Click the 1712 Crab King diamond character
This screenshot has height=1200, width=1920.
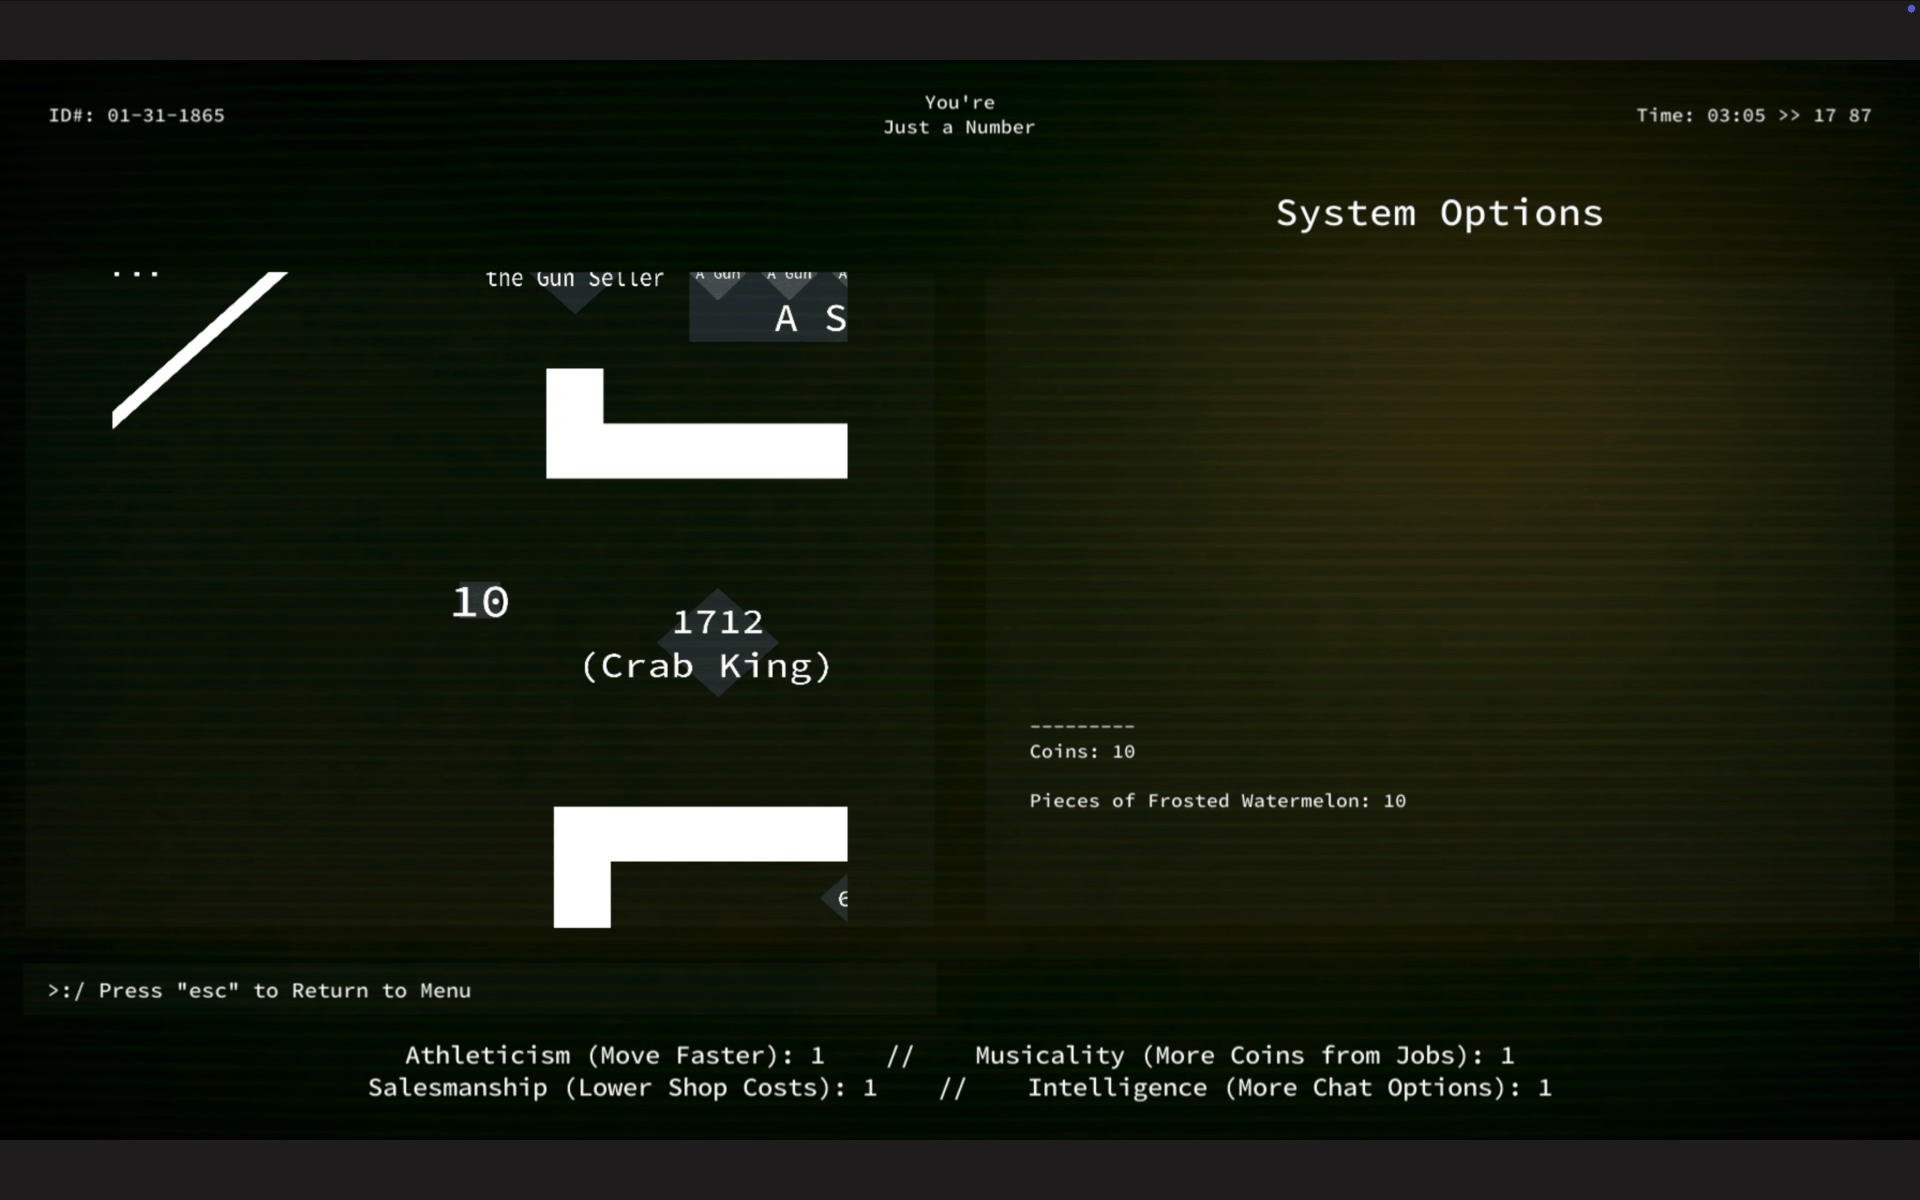(717, 643)
